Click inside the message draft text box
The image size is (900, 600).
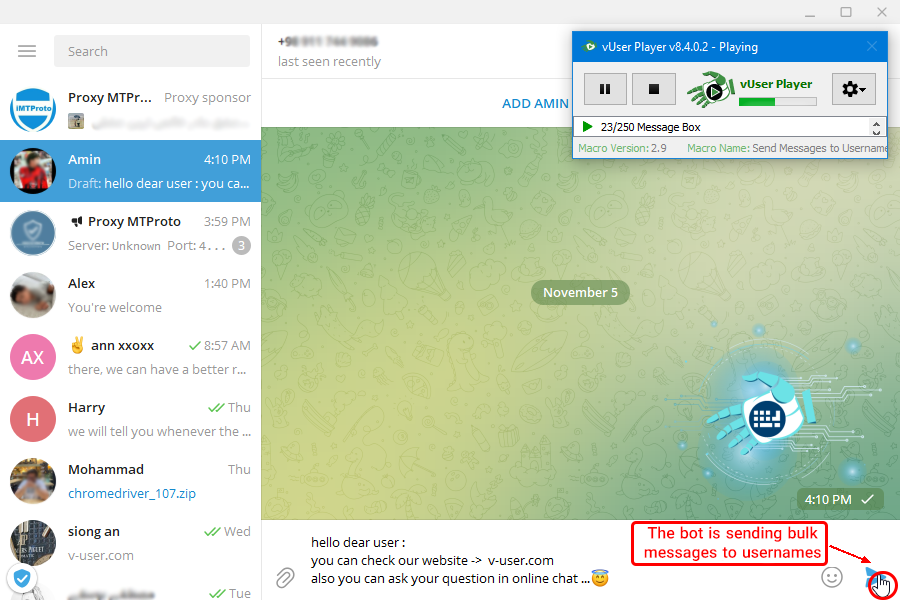coord(459,560)
